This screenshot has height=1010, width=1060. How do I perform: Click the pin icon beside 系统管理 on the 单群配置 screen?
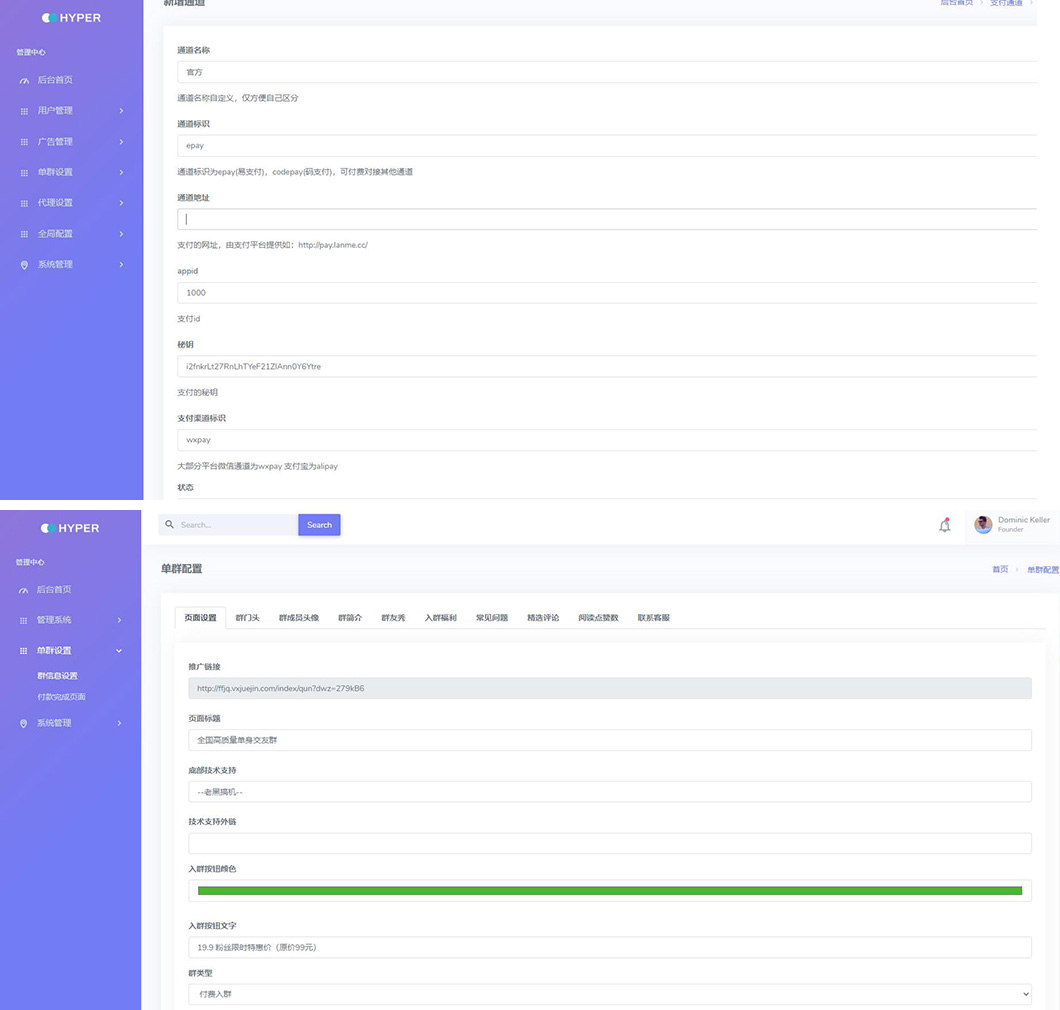pos(24,723)
